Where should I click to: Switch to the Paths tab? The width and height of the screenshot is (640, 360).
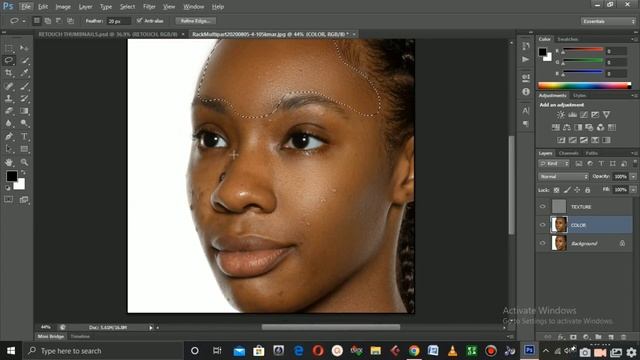[x=591, y=153]
